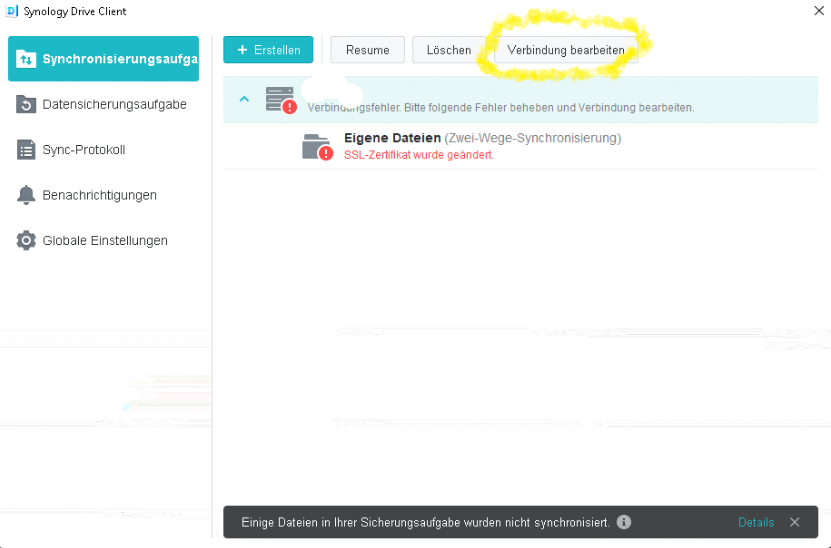
Task: Click the Globale Einstellungen gear icon
Action: pyautogui.click(x=26, y=241)
